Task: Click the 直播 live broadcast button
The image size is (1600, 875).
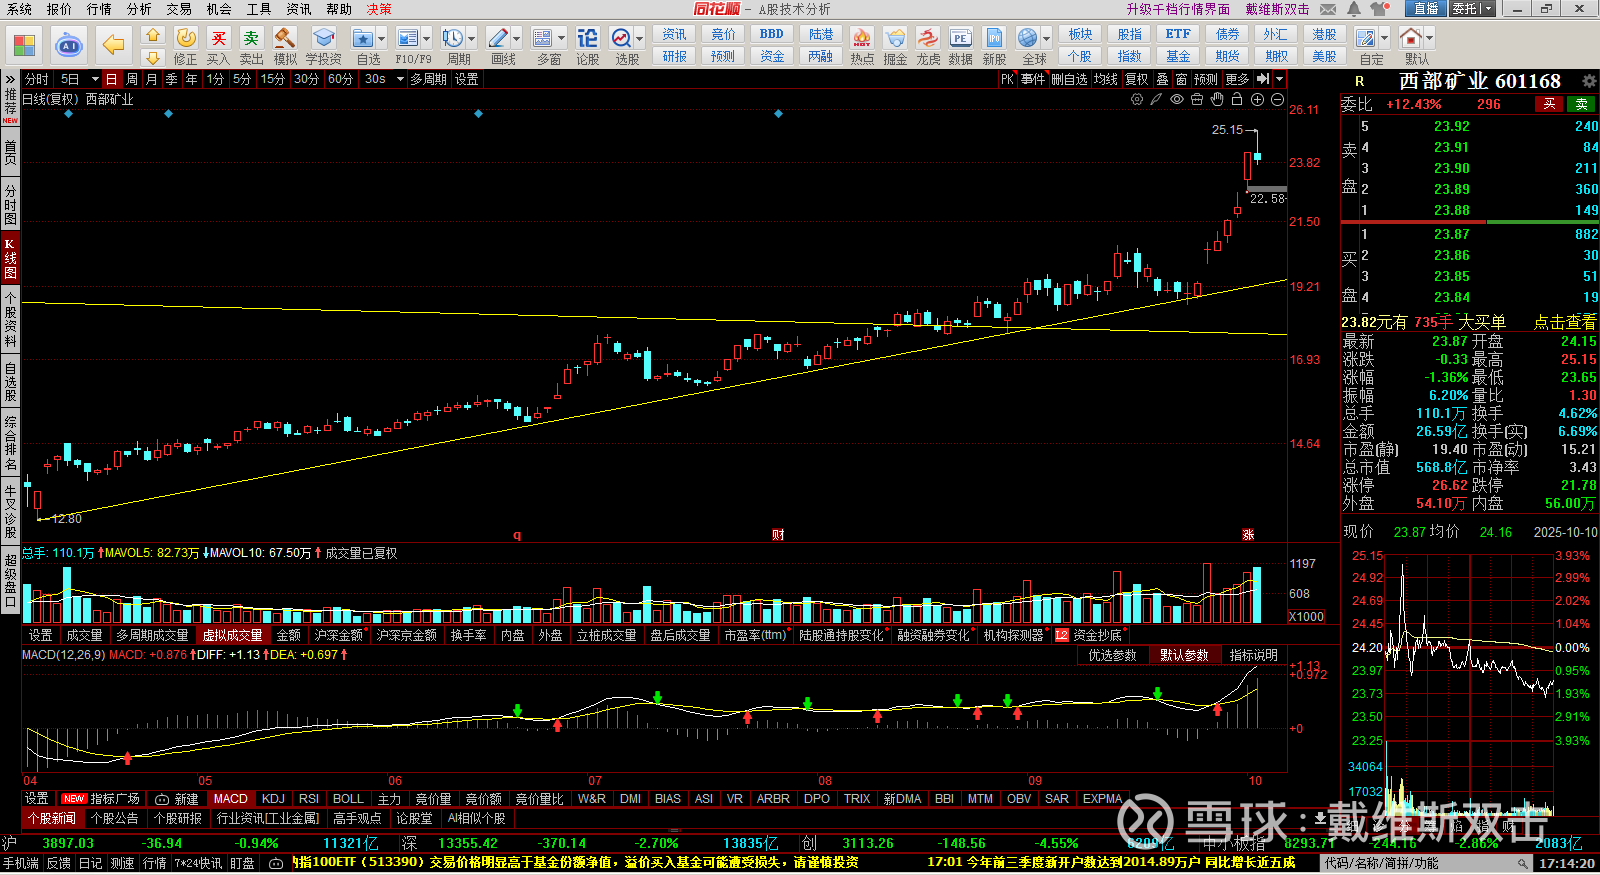Action: point(1426,9)
